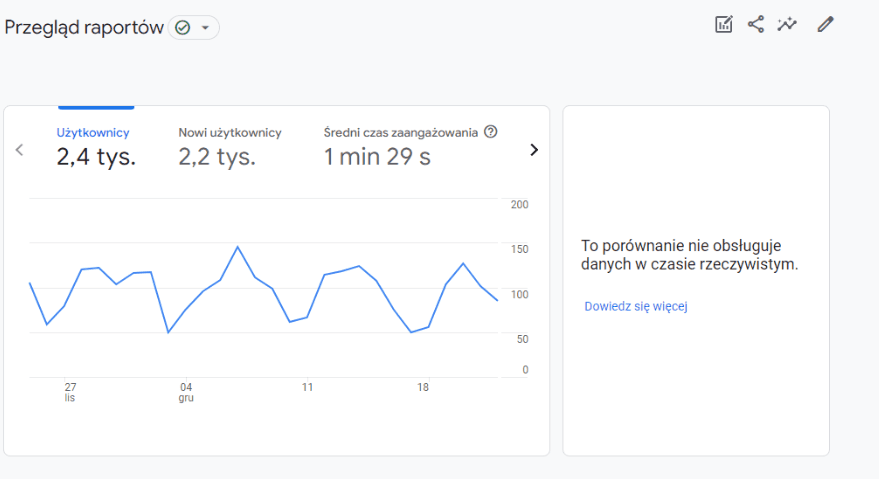Select the Użytkownicy metric tab
The width and height of the screenshot is (879, 479).
pyautogui.click(x=93, y=132)
